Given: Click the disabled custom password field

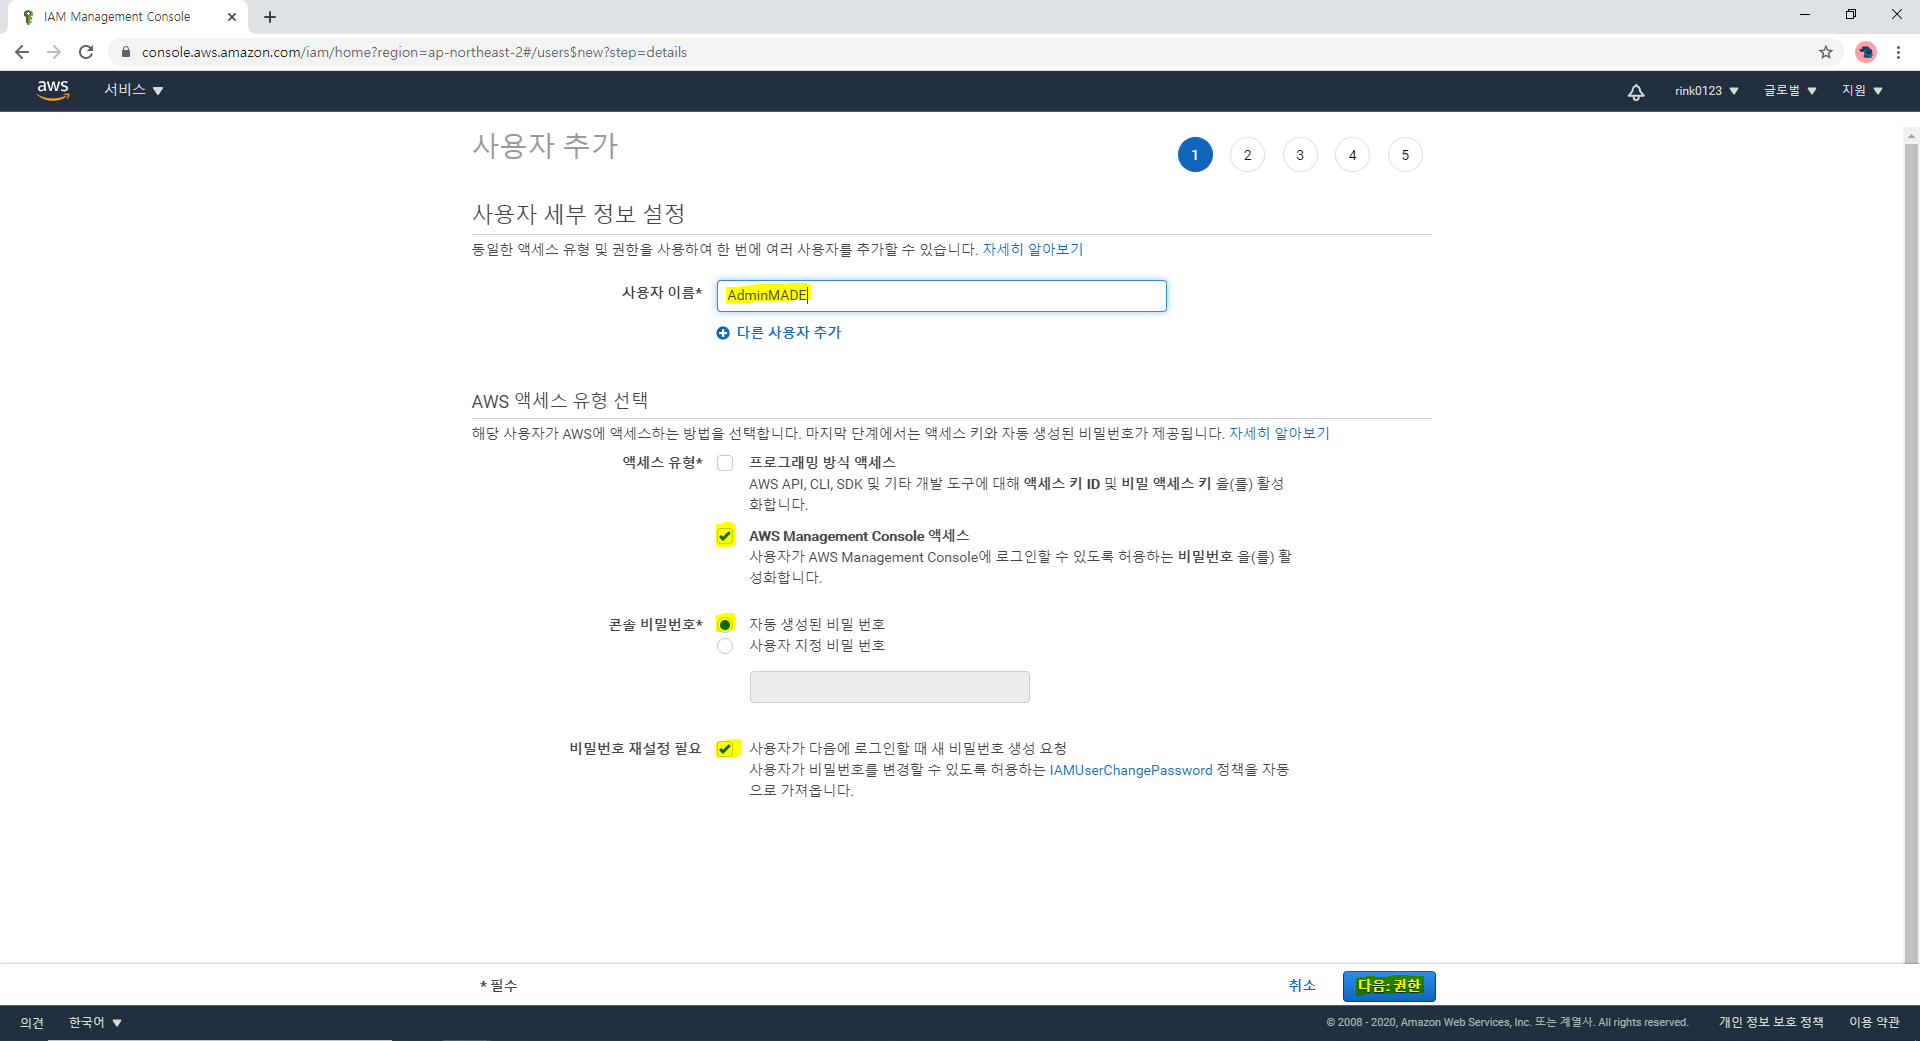Looking at the screenshot, I should pos(889,687).
